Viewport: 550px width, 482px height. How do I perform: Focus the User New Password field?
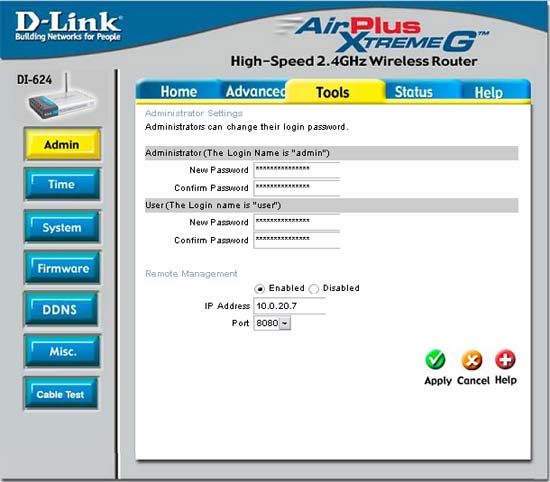click(x=297, y=222)
